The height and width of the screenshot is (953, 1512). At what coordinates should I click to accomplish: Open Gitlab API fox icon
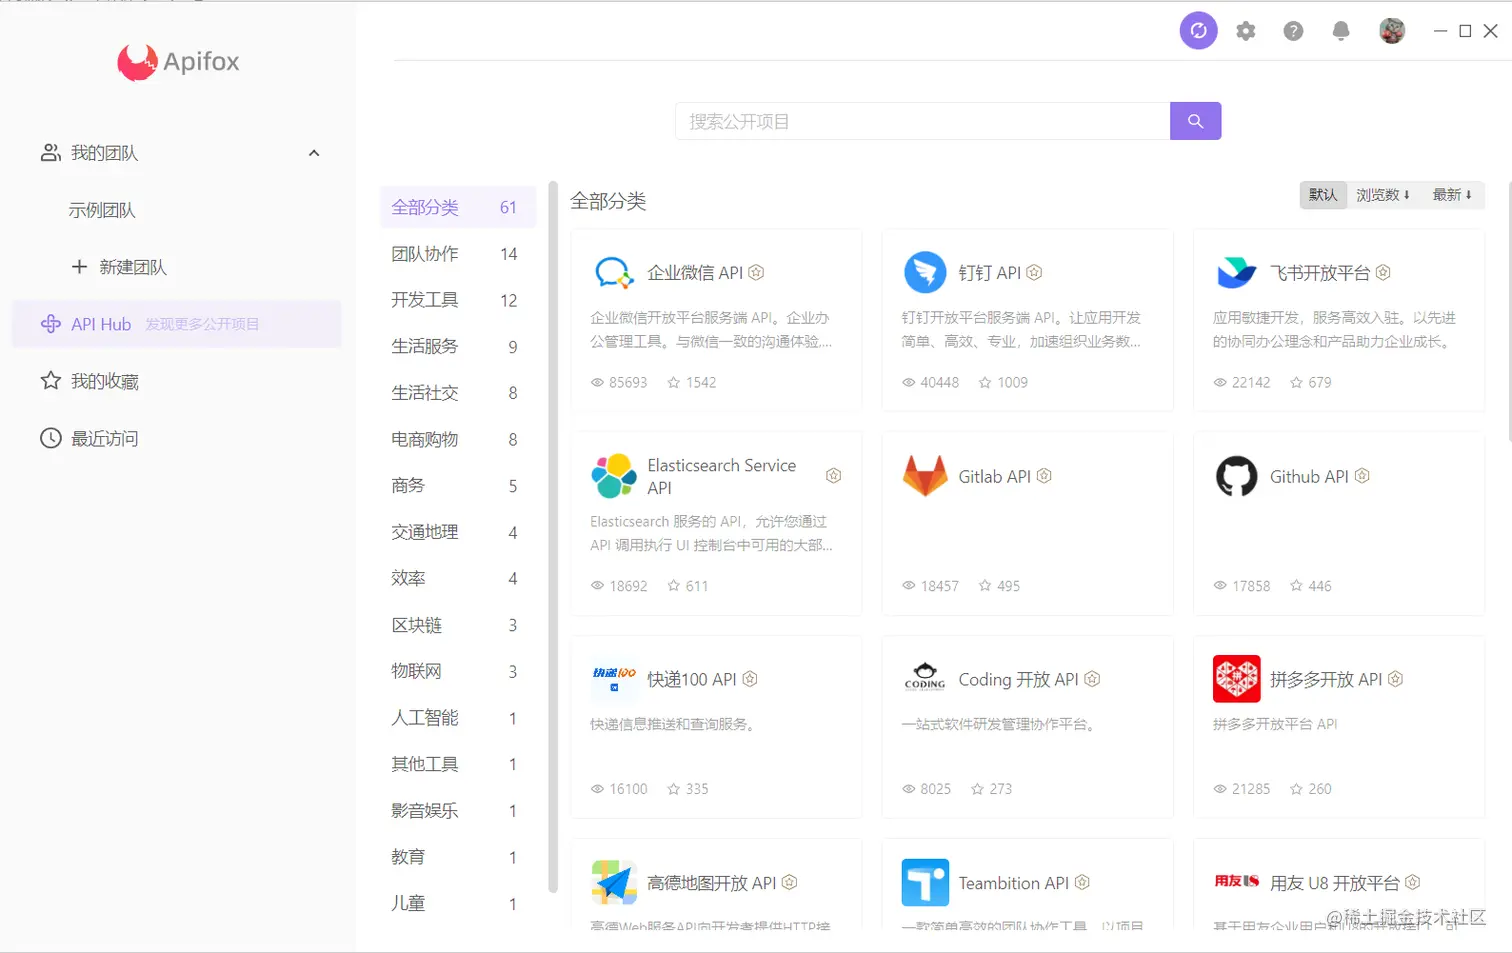925,476
